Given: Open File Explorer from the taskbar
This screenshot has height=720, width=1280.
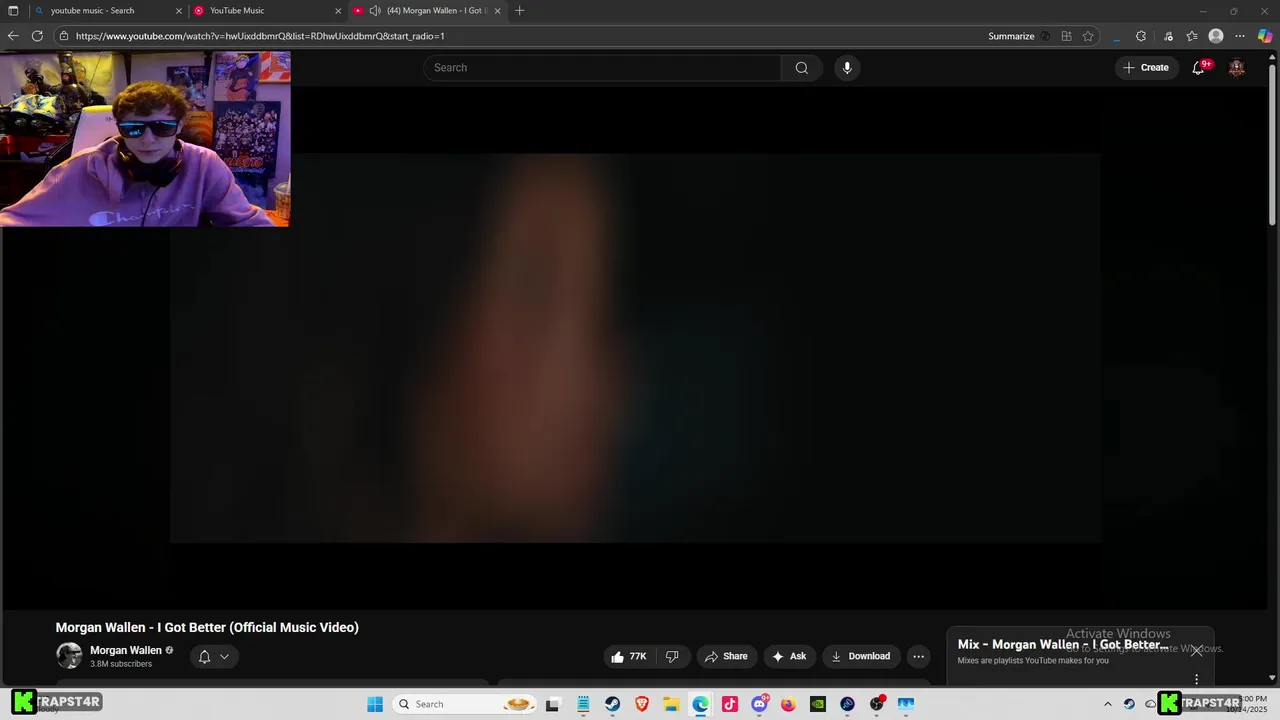Looking at the screenshot, I should (671, 704).
